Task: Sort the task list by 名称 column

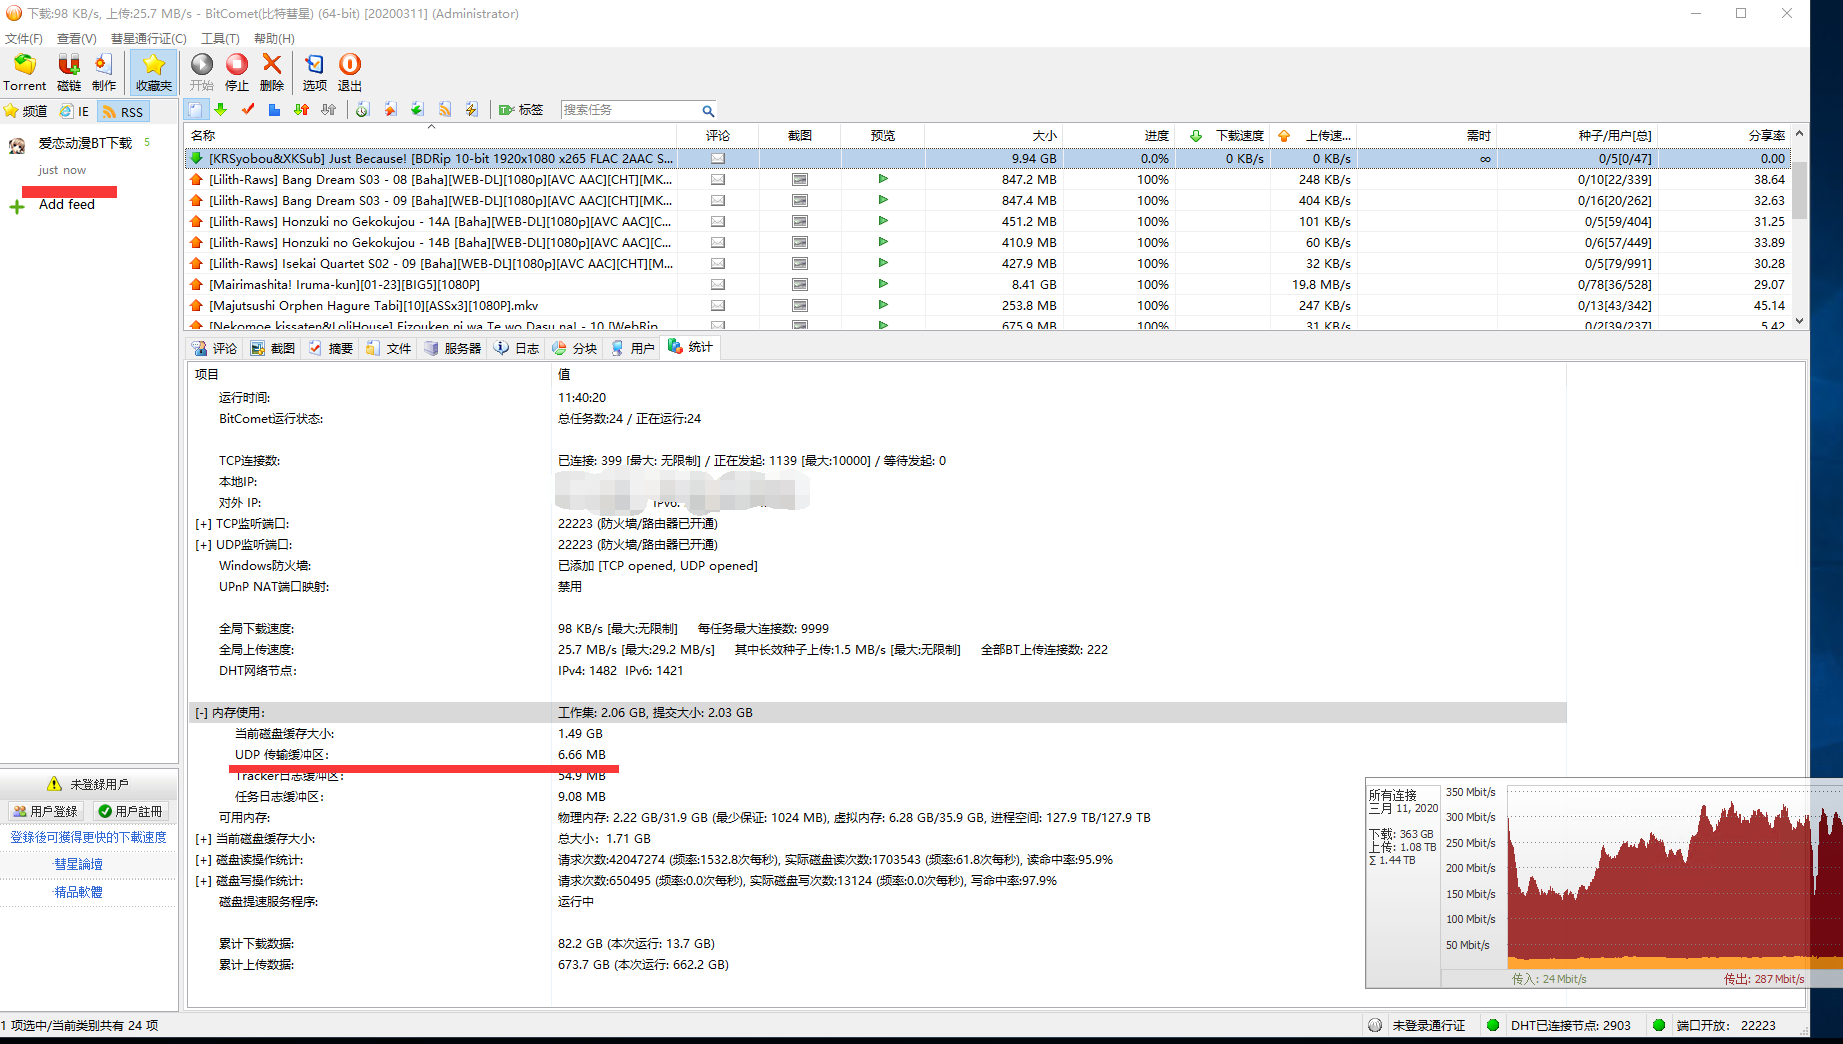Action: click(x=431, y=135)
